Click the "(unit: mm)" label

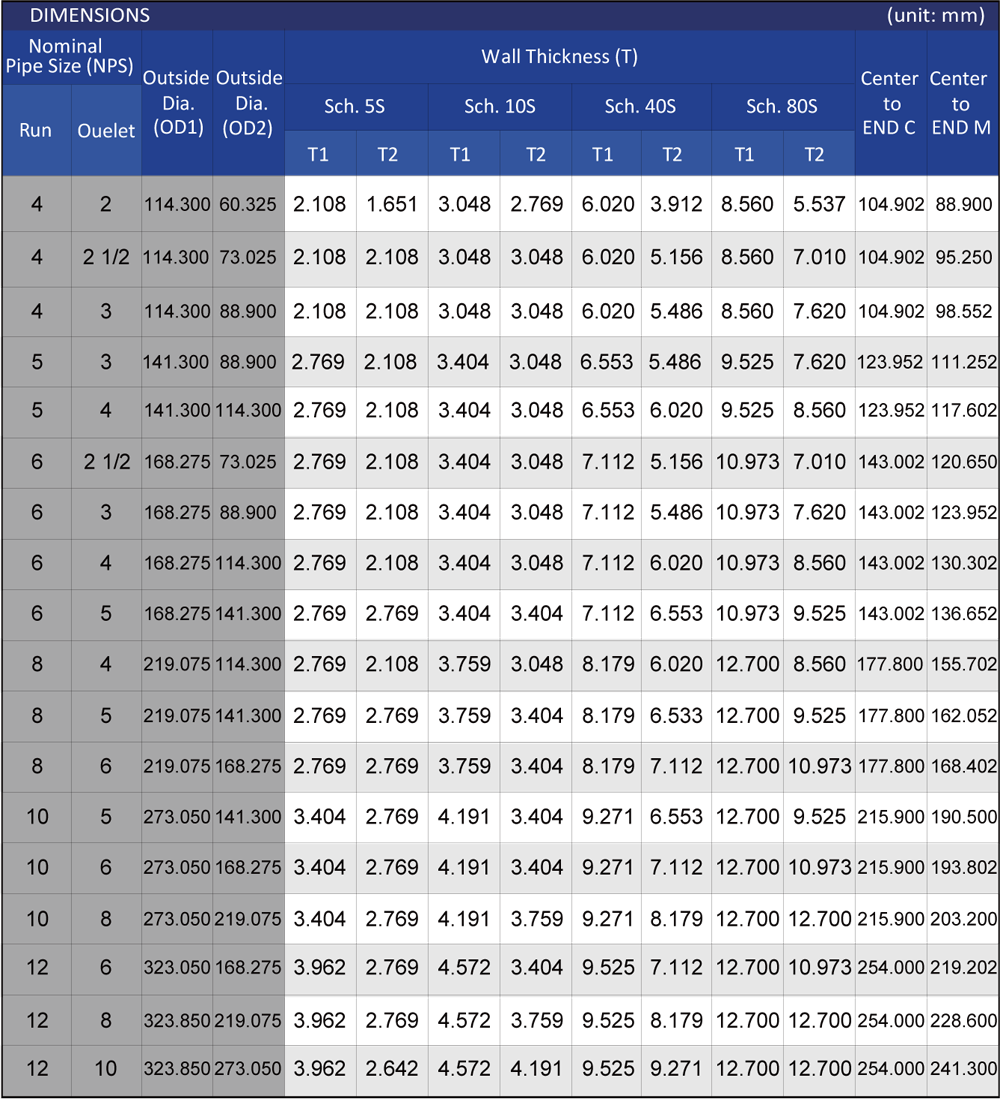pyautogui.click(x=937, y=15)
